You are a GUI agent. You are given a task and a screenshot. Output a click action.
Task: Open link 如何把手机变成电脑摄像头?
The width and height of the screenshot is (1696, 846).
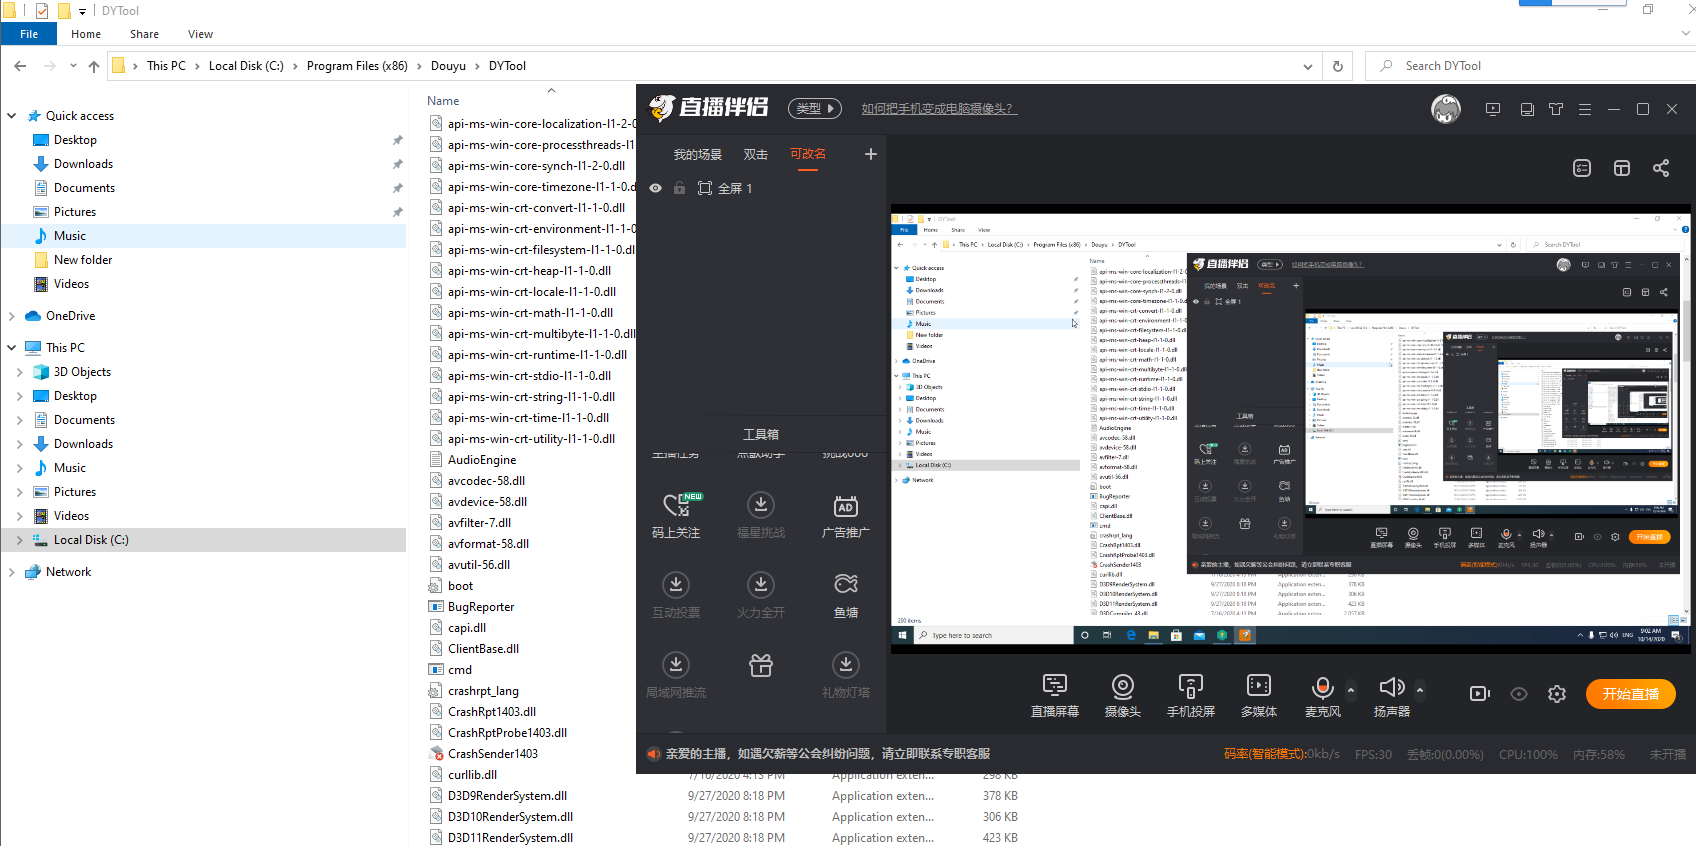tap(939, 109)
